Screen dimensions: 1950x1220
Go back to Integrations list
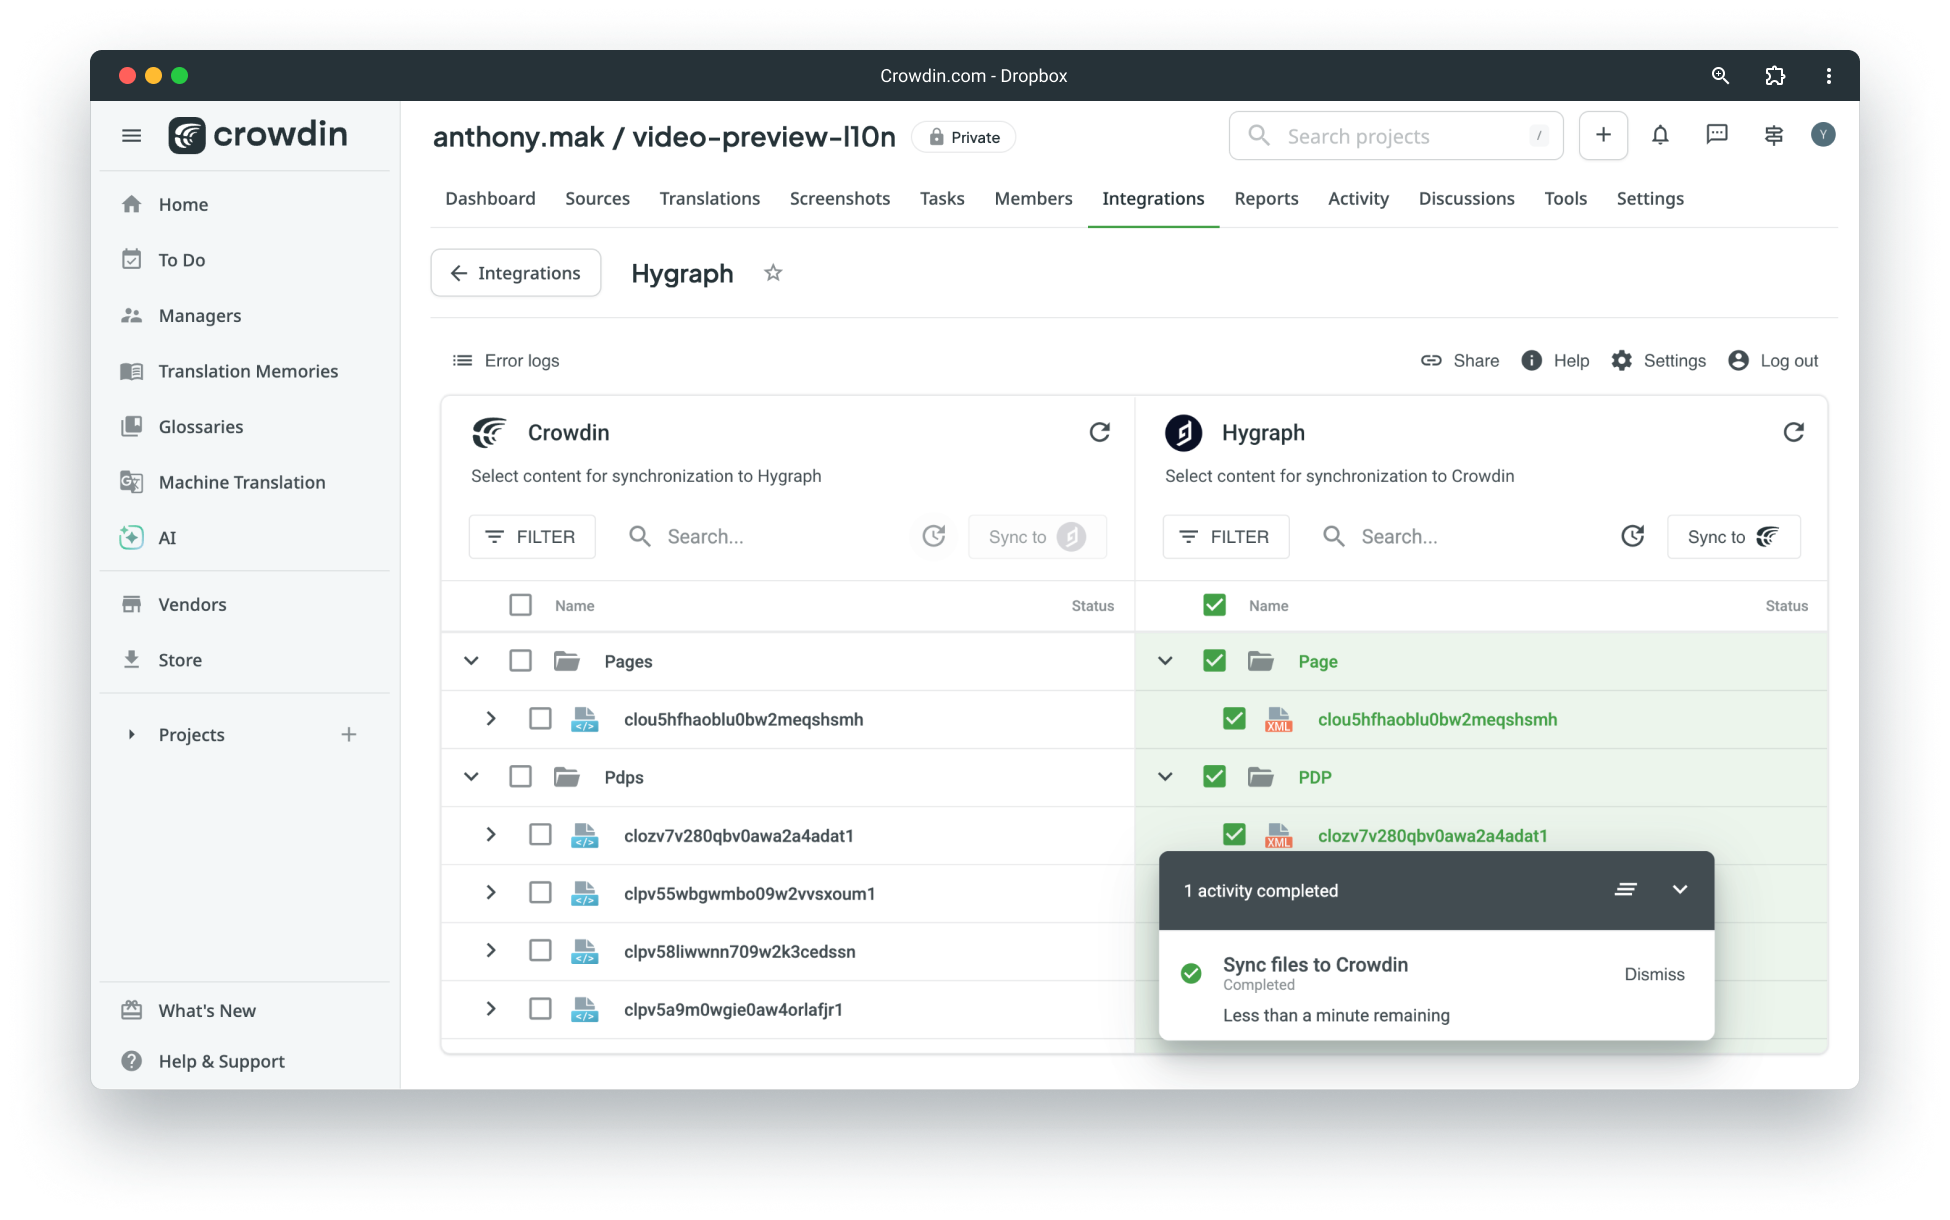tap(516, 273)
